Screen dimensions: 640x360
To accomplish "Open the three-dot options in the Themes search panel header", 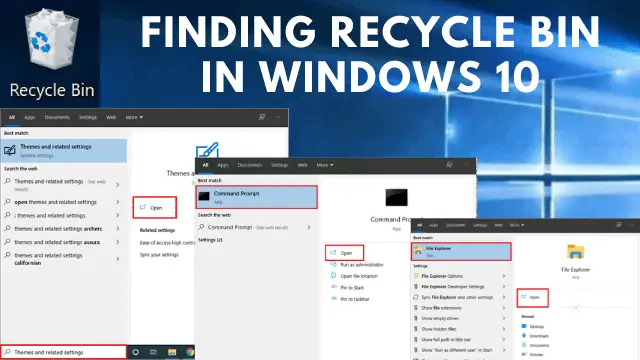I will coord(278,117).
